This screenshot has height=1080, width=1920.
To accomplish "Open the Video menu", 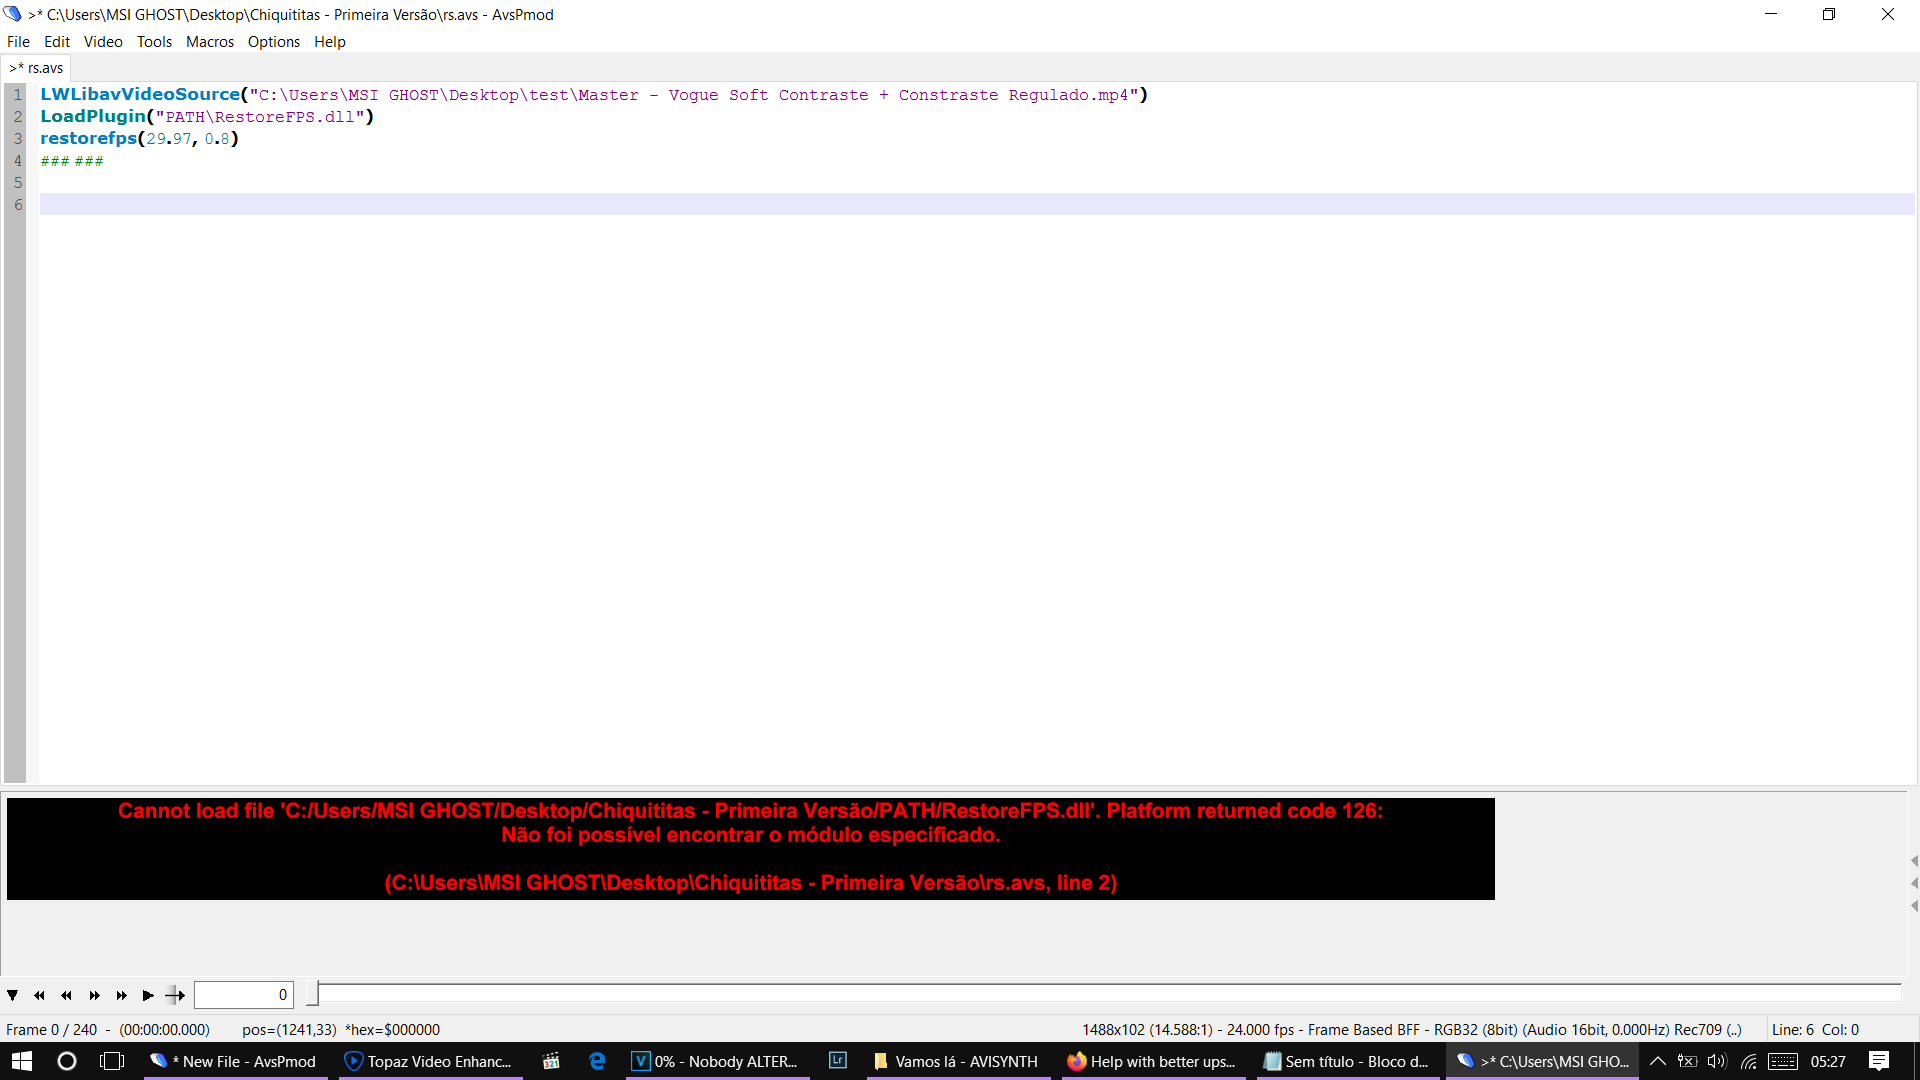I will click(x=103, y=42).
